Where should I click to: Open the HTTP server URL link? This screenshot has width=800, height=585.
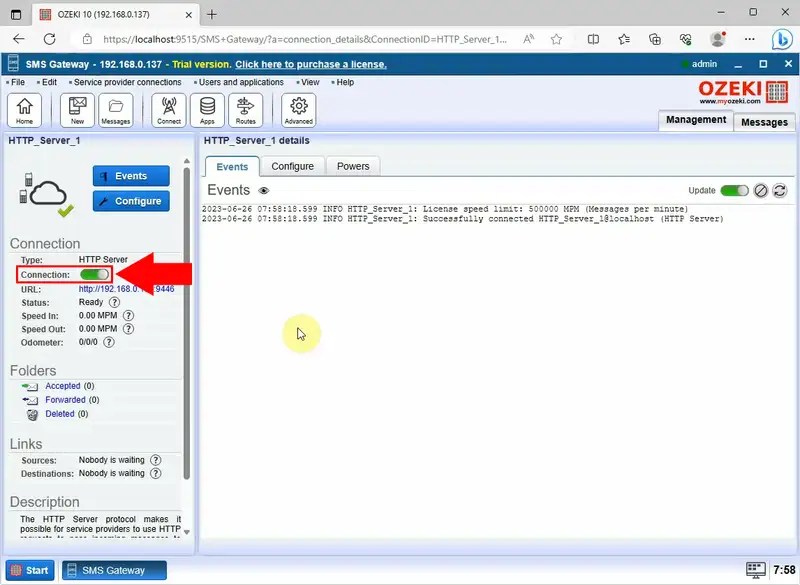click(x=127, y=289)
